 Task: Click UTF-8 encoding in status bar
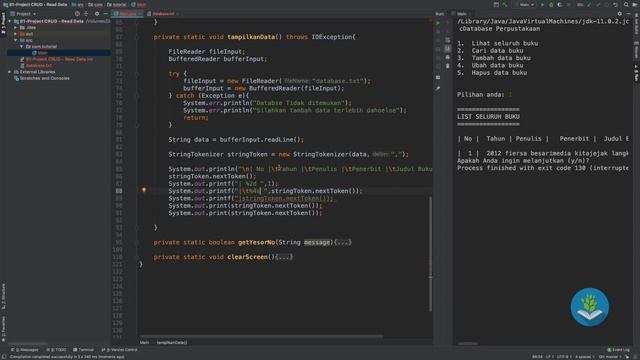[563, 357]
